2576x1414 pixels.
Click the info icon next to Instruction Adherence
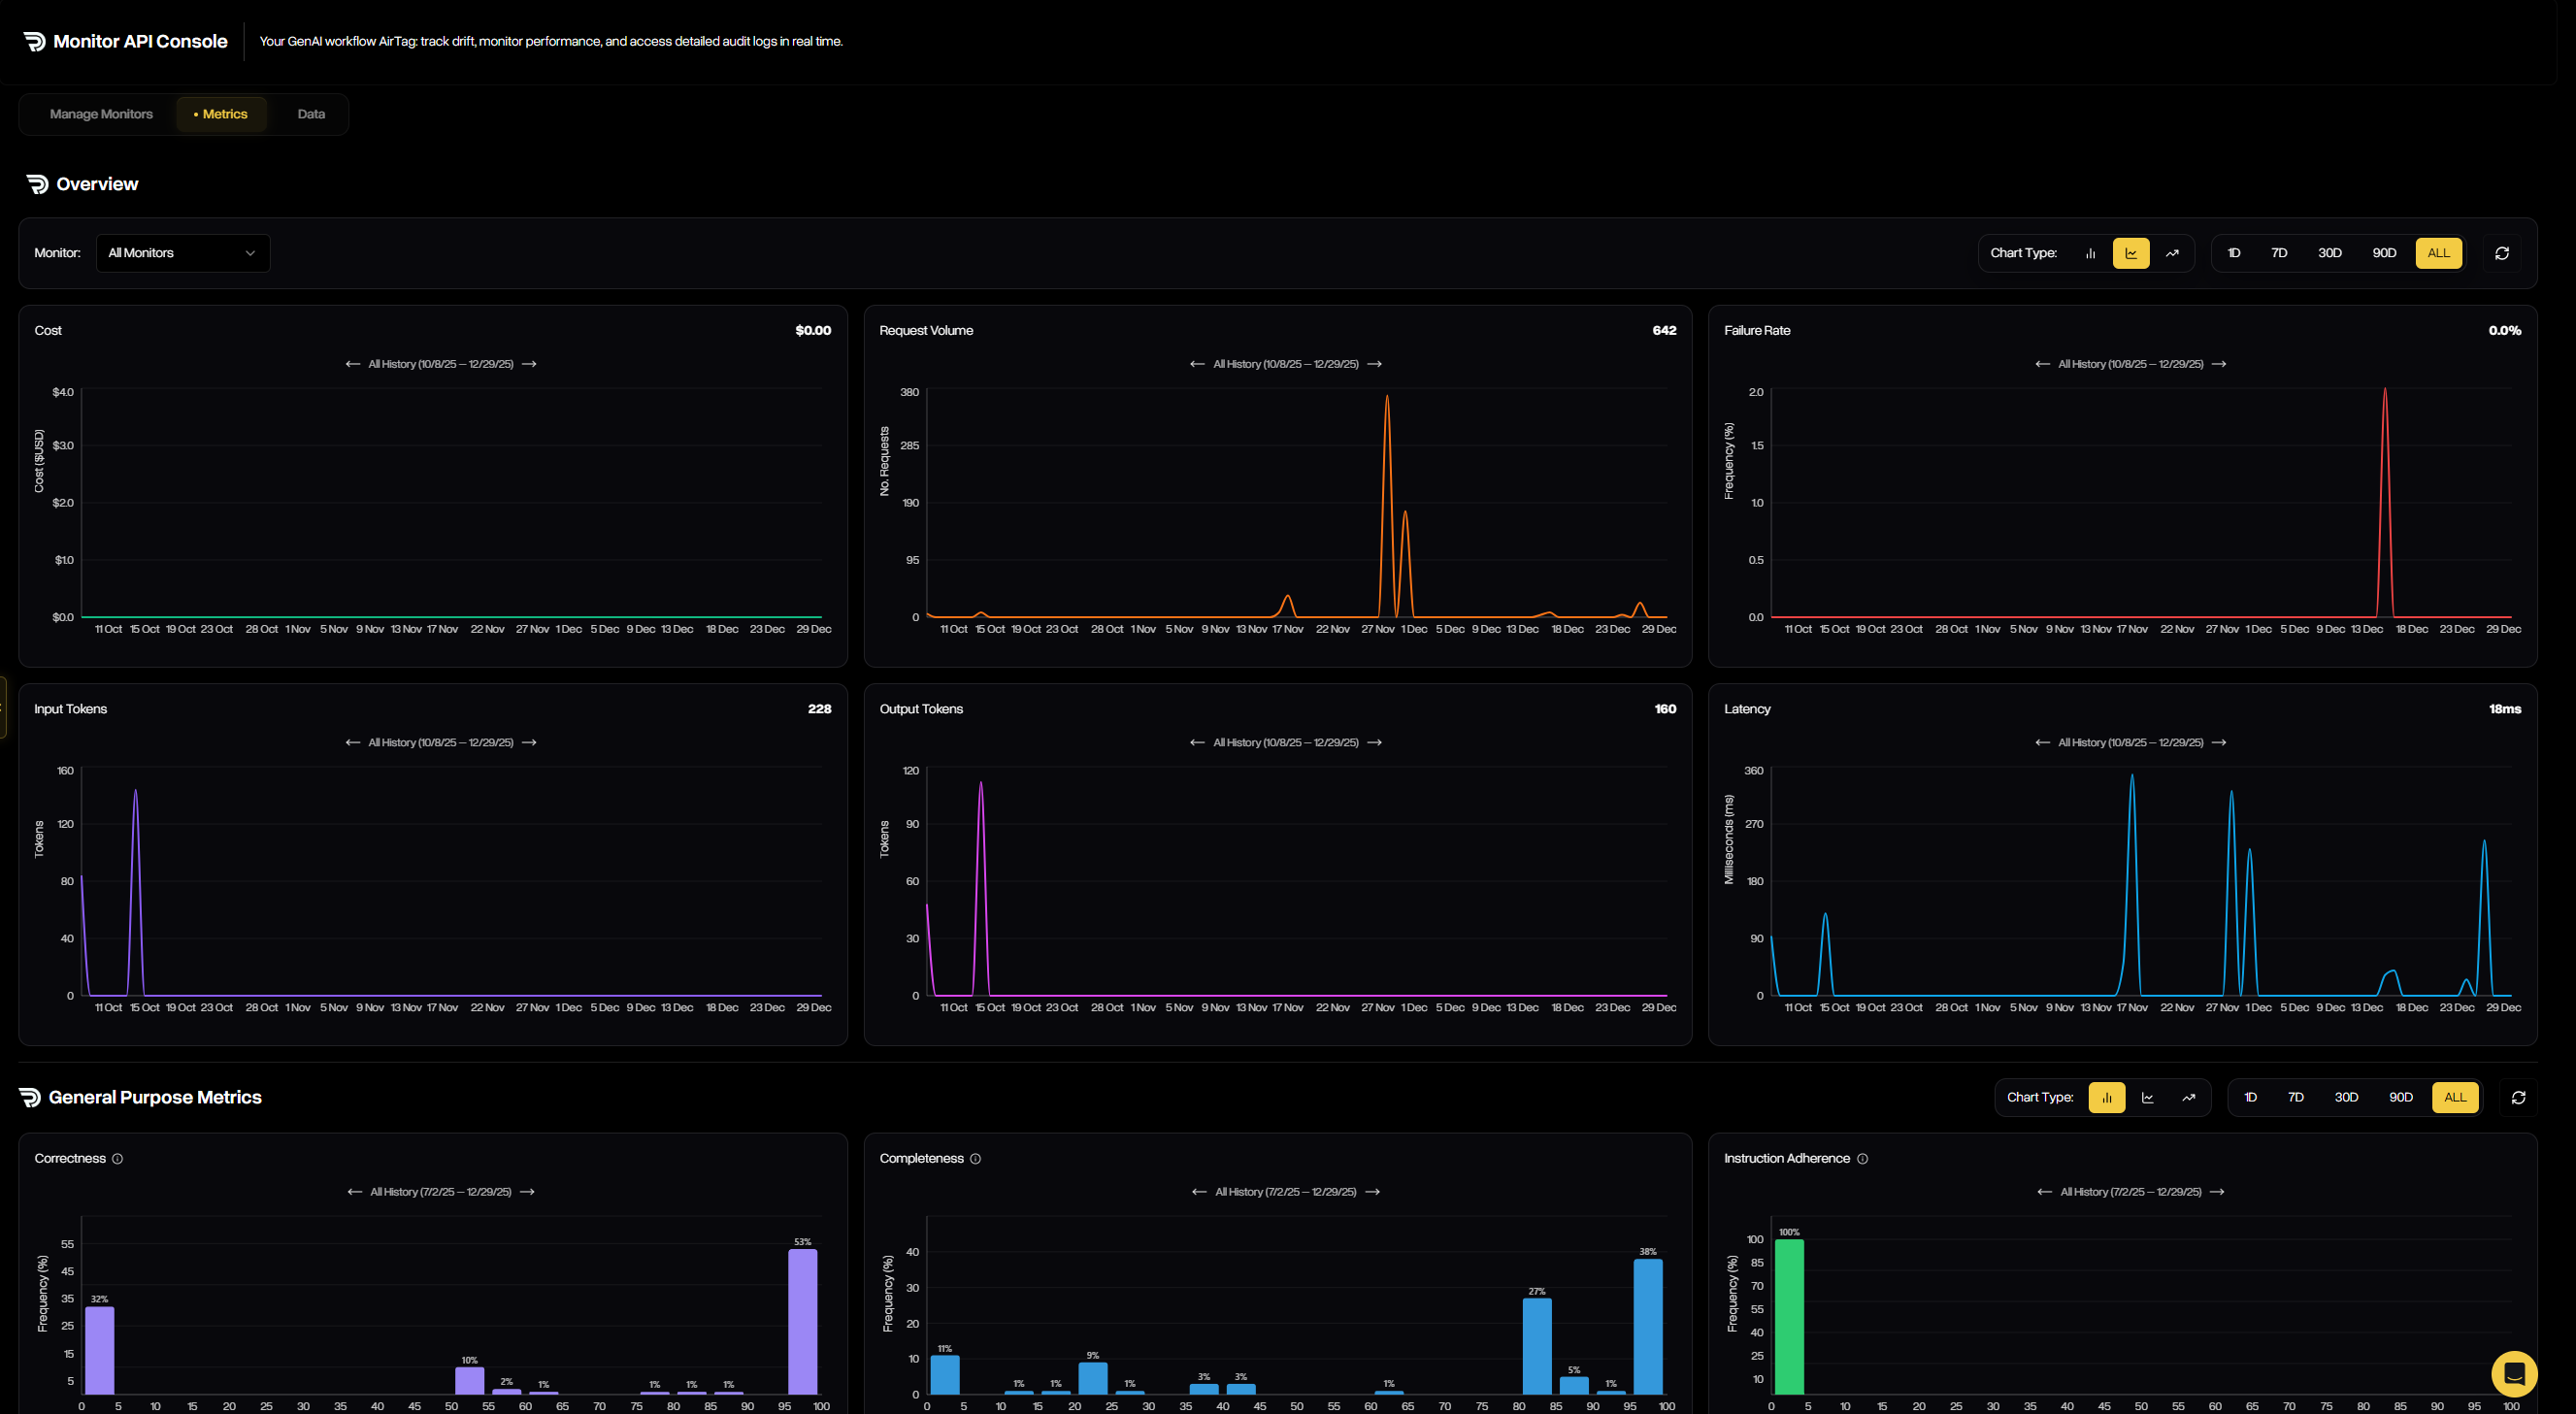click(1863, 1158)
